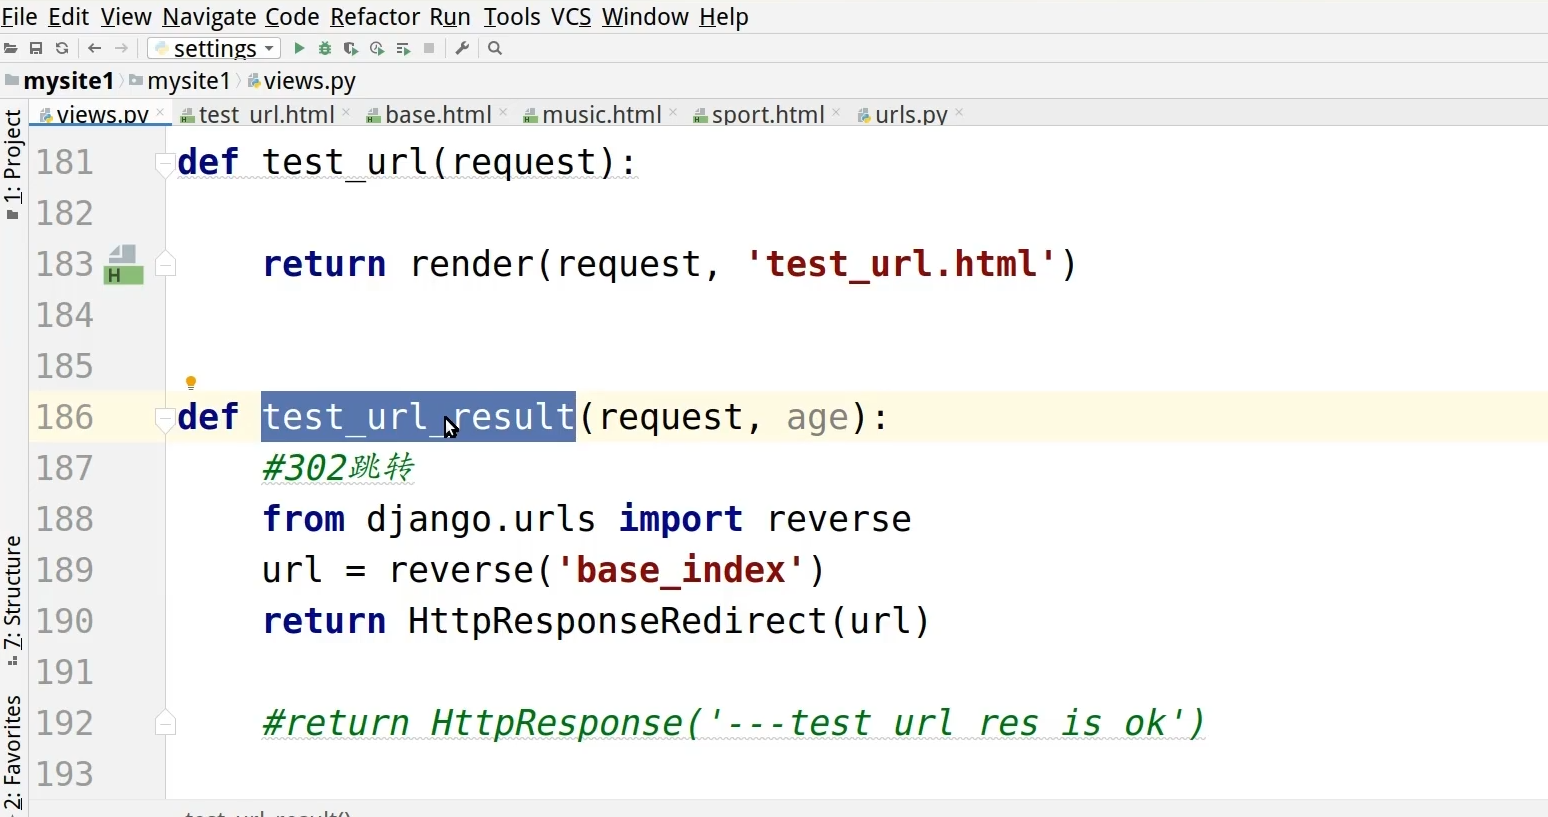Image resolution: width=1548 pixels, height=817 pixels.
Task: Toggle the 1: Project tool window
Action: coord(13,164)
